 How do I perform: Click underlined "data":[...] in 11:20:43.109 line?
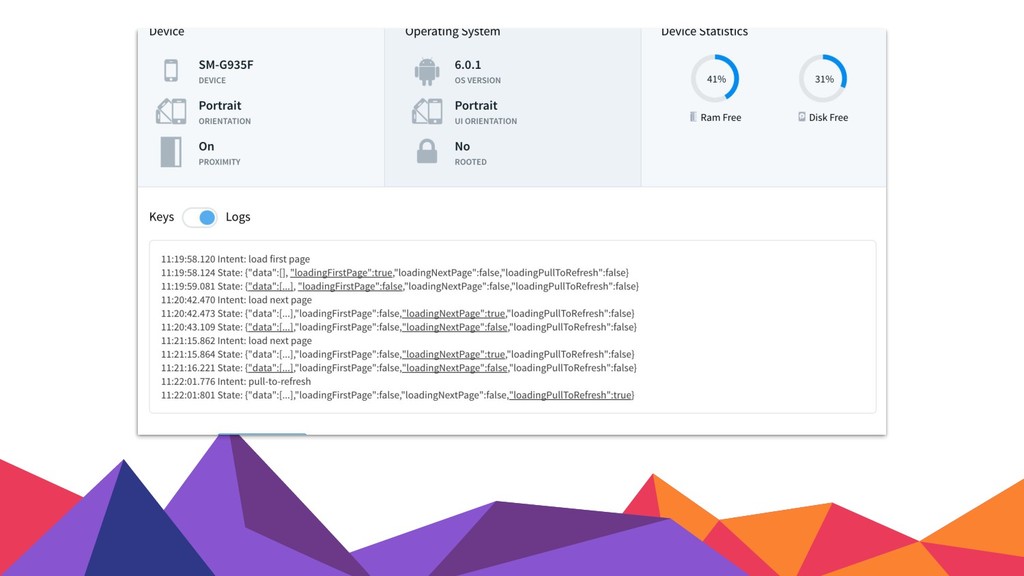270,327
